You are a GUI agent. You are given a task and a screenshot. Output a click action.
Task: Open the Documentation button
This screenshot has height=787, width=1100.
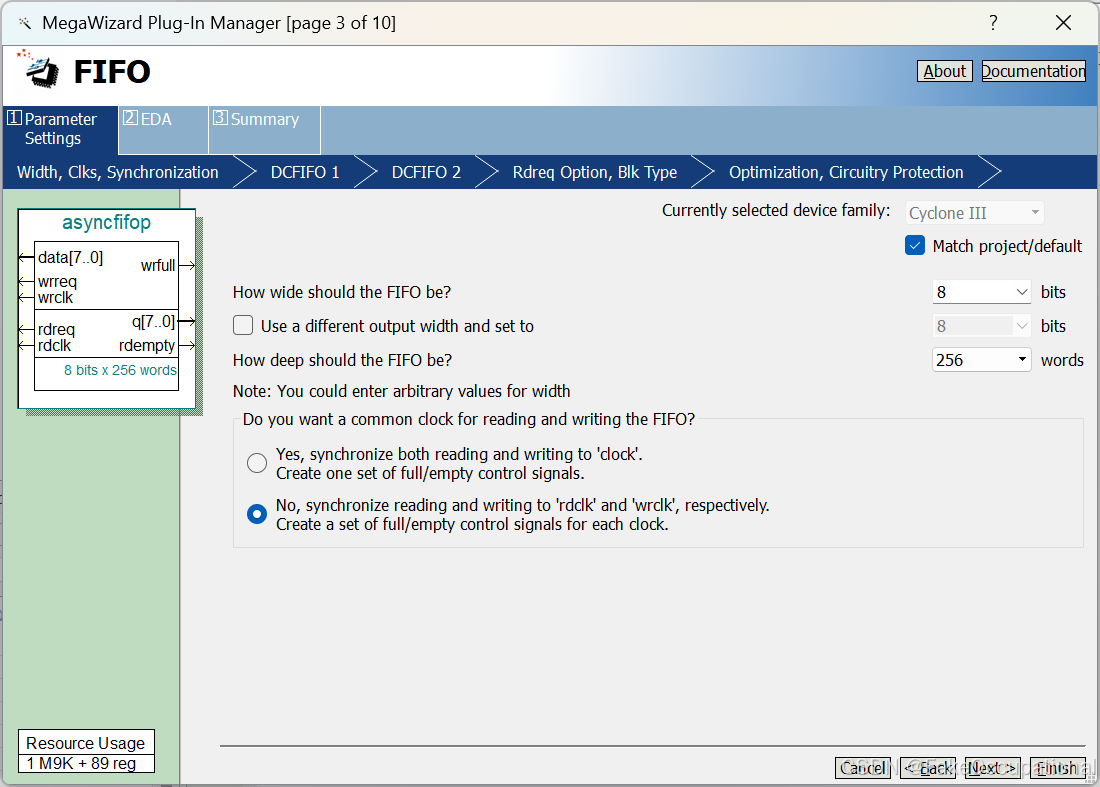[1033, 71]
